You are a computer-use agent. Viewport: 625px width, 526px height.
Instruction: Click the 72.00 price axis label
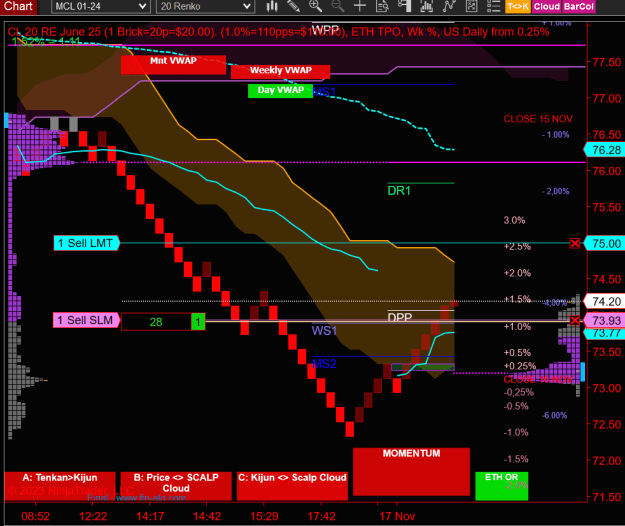[x=607, y=461]
